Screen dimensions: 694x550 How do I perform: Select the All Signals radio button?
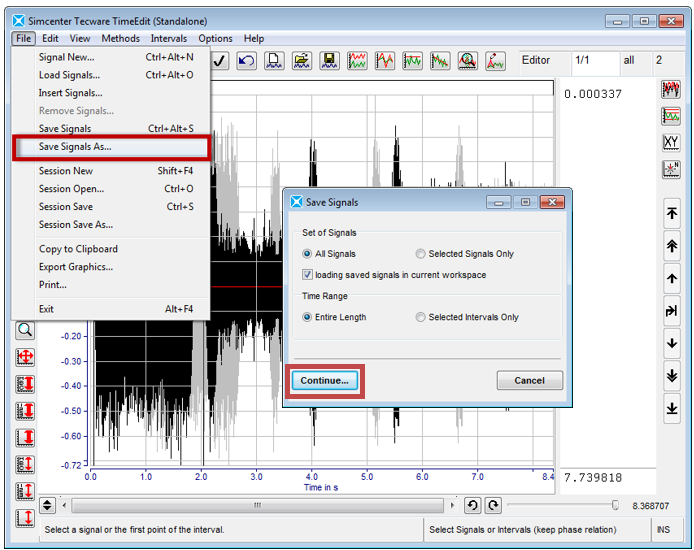[x=307, y=254]
